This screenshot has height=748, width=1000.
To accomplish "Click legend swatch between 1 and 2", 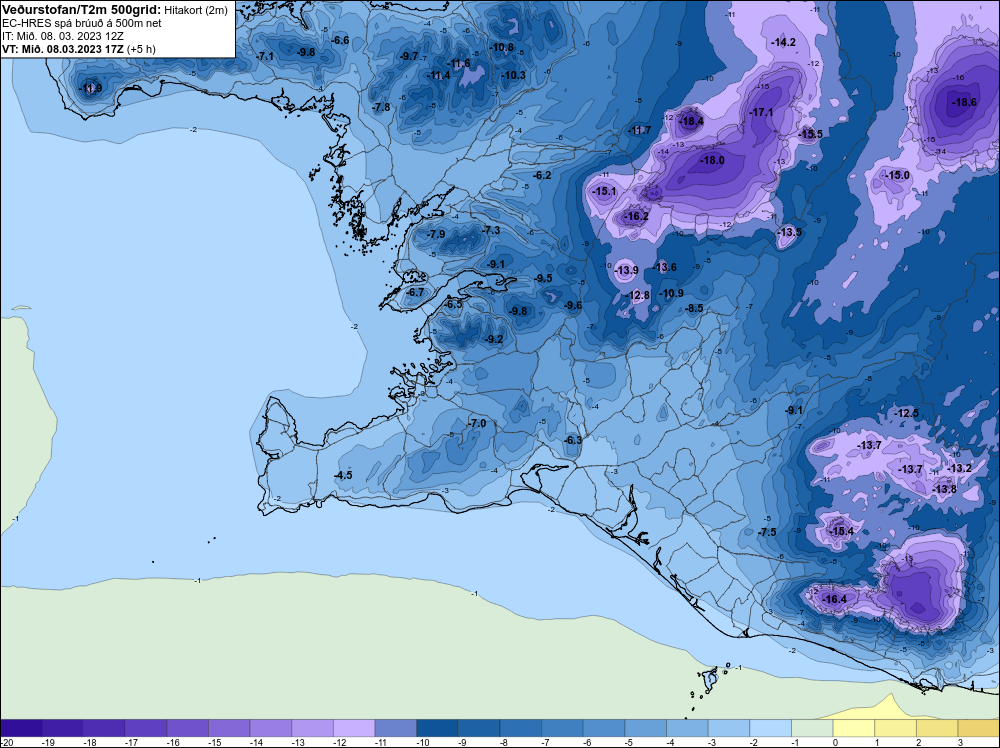I will (x=895, y=728).
